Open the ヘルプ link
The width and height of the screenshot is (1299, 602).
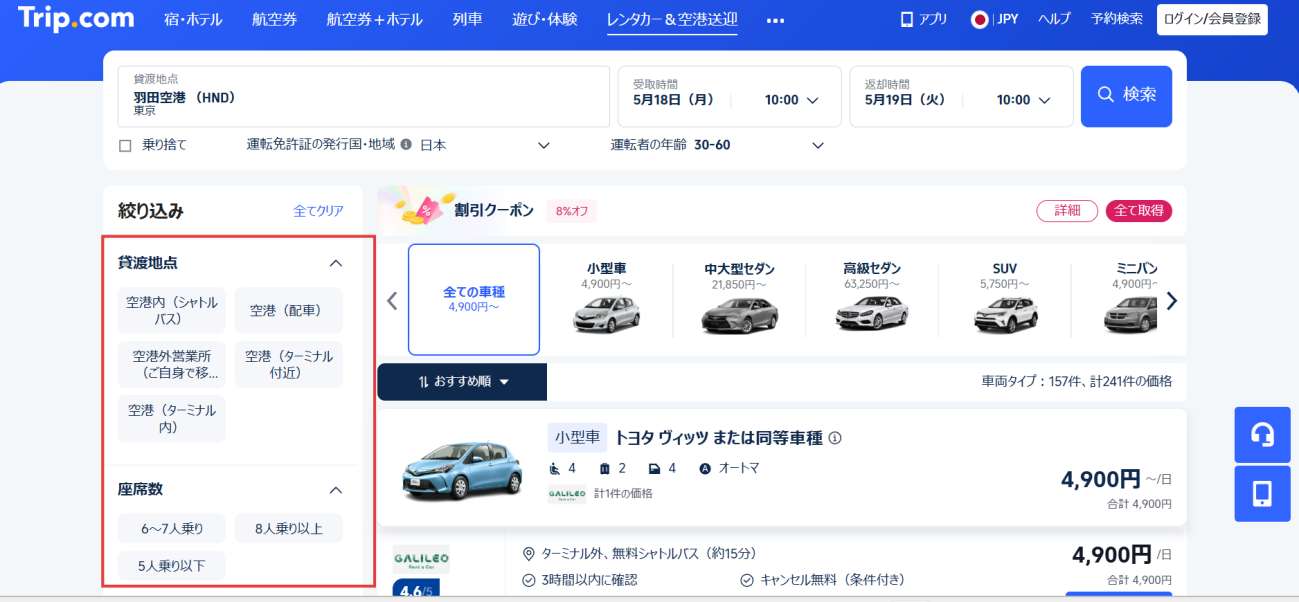1054,19
